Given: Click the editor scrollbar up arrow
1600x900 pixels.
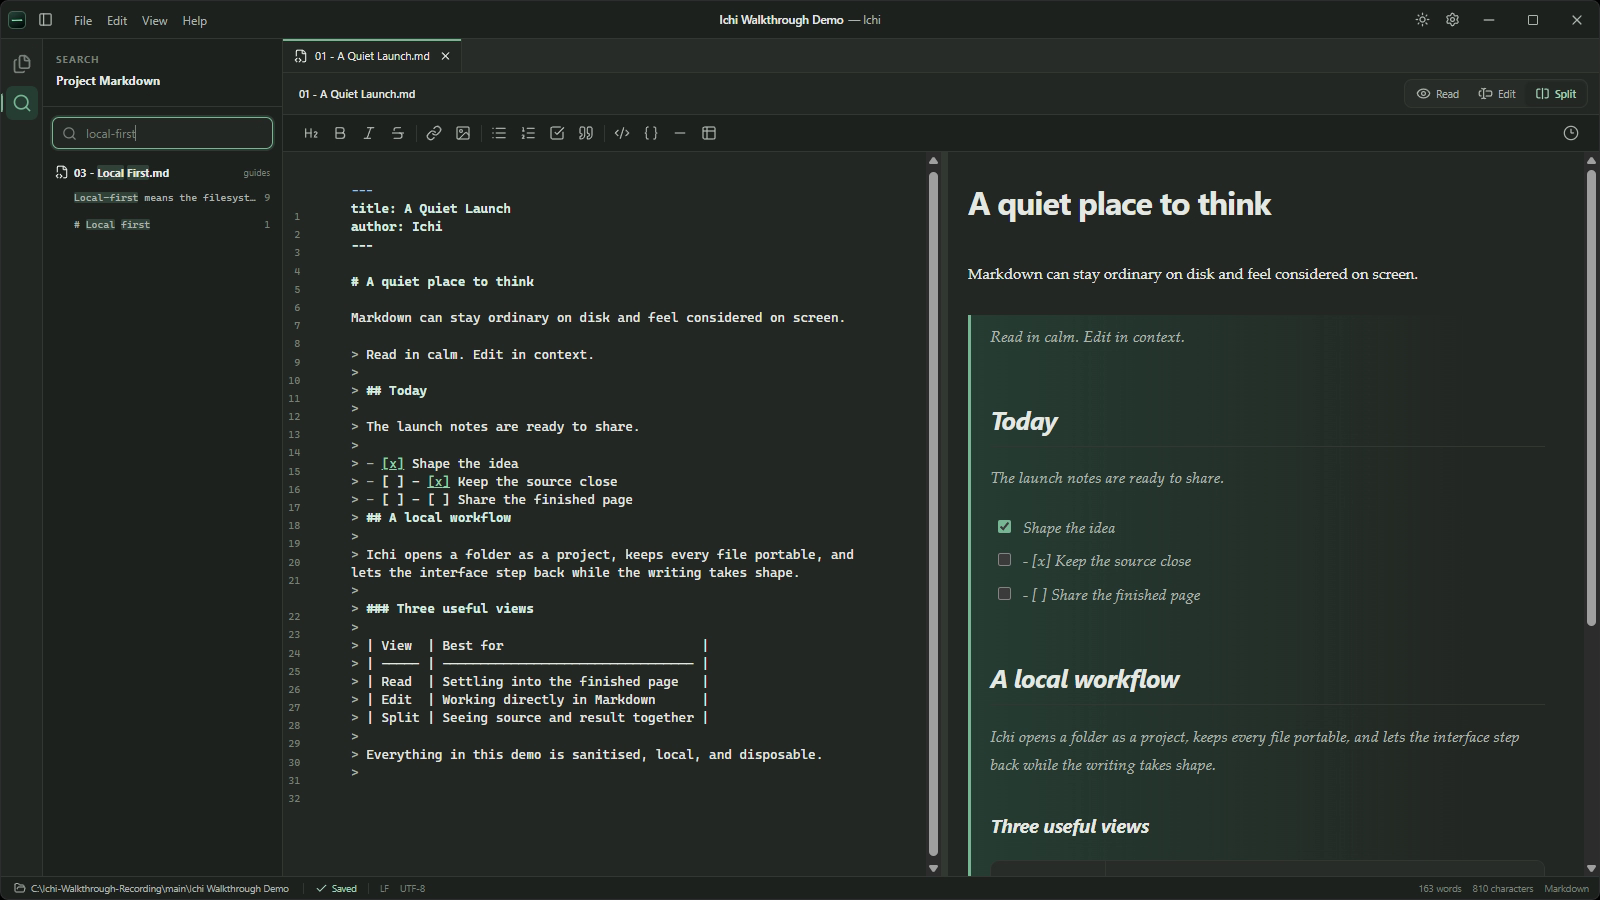Looking at the screenshot, I should coord(933,160).
